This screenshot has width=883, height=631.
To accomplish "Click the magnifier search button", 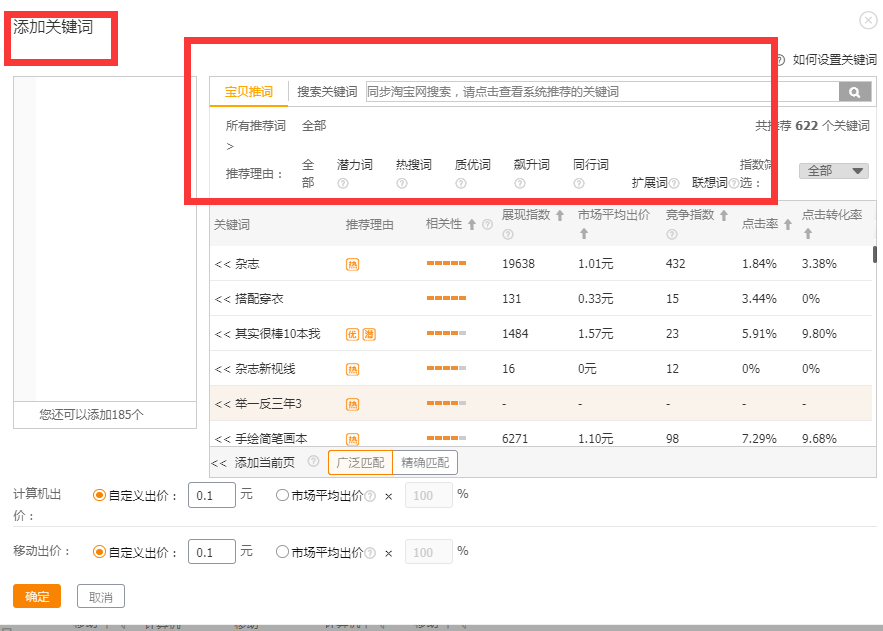I will coord(854,92).
